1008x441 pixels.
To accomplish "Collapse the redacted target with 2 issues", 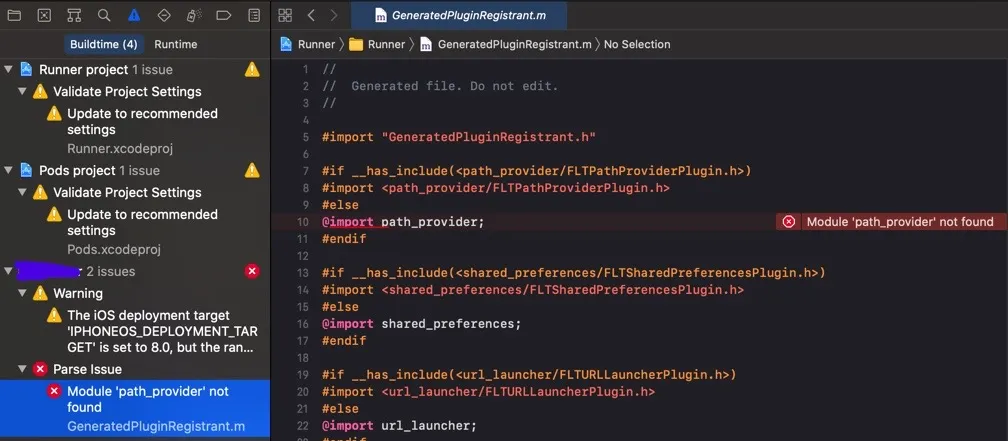I will click(8, 271).
